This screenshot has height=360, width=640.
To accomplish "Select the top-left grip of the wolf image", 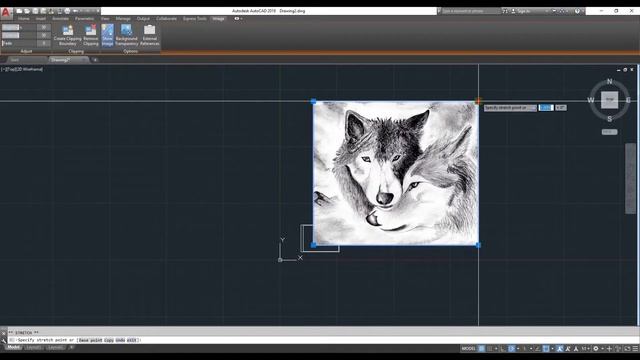I will pyautogui.click(x=313, y=101).
